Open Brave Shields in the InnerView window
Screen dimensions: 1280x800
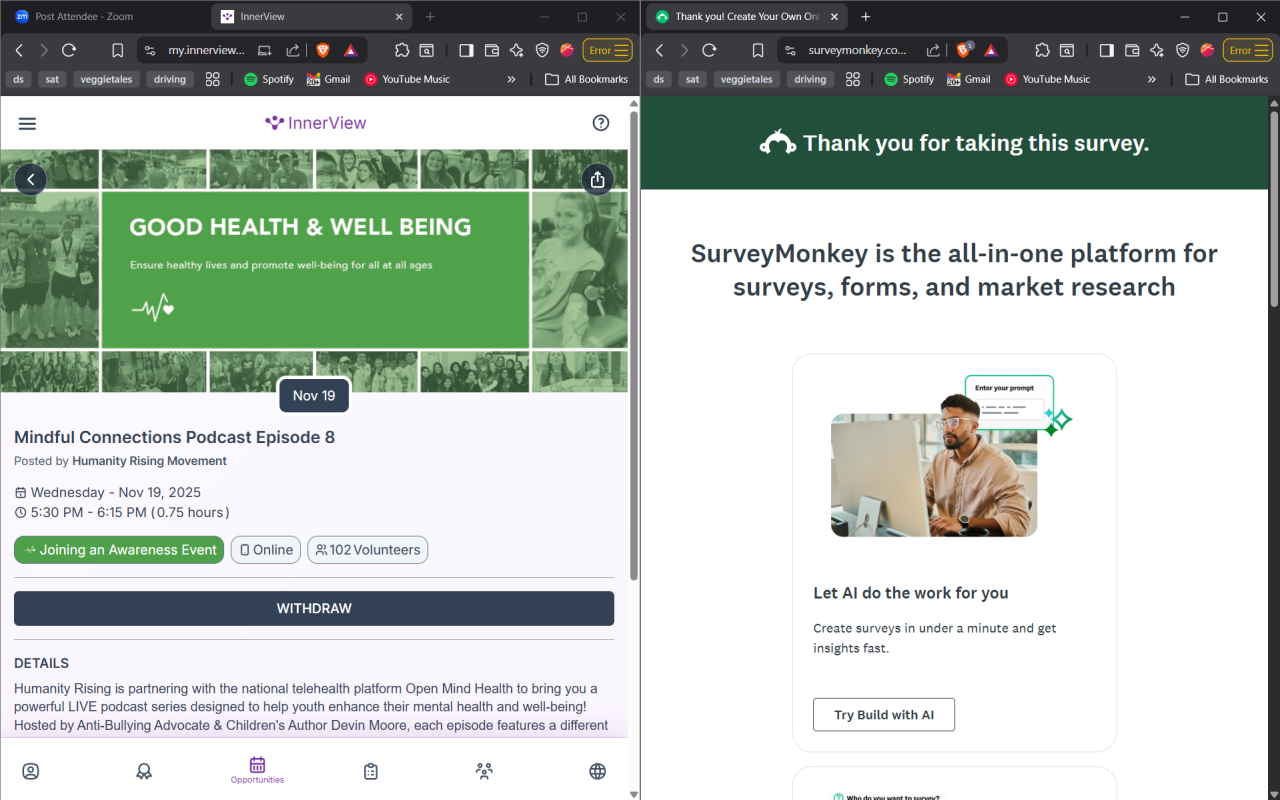point(323,50)
